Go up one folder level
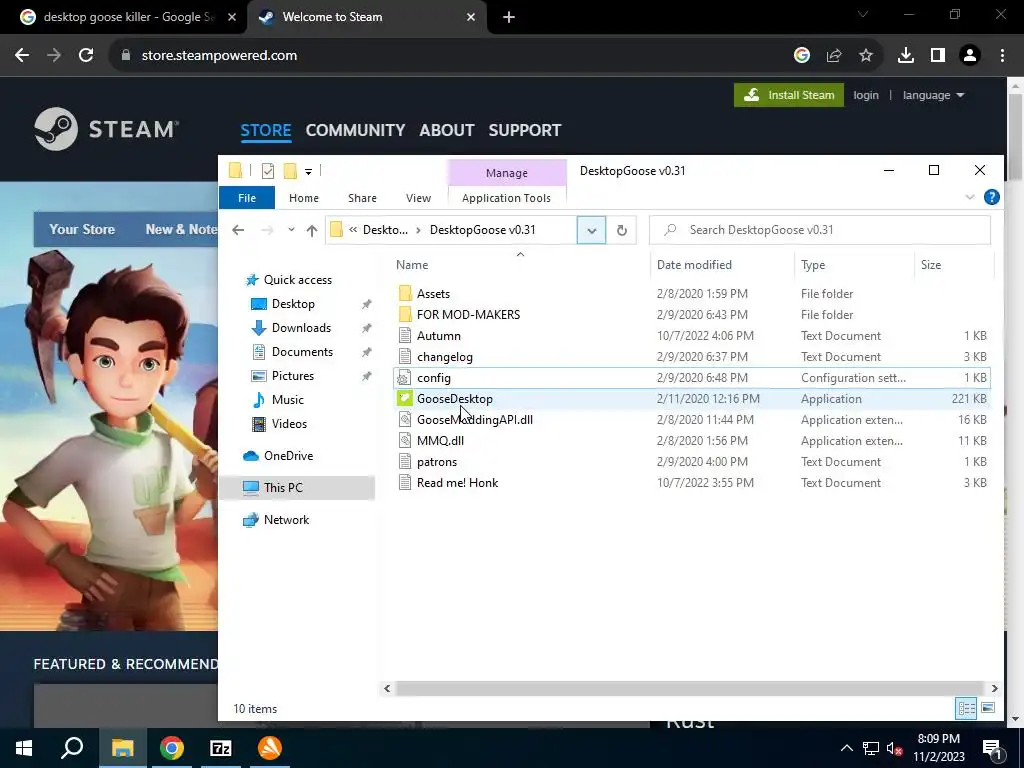 tap(312, 230)
